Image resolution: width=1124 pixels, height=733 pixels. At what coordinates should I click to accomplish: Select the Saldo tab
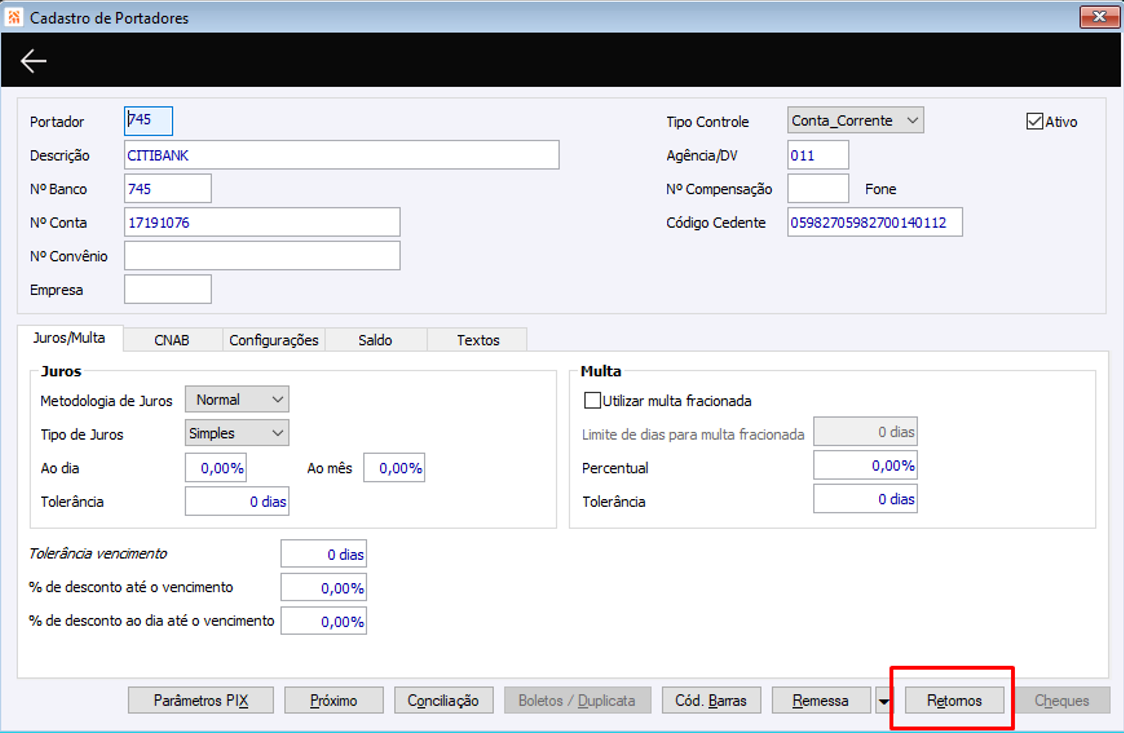click(x=376, y=340)
